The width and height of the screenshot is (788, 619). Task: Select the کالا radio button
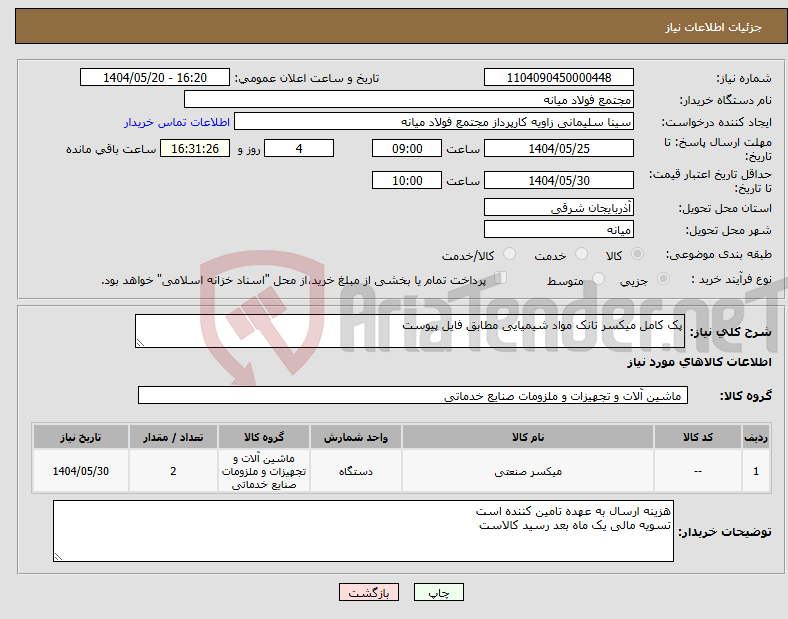(x=637, y=254)
